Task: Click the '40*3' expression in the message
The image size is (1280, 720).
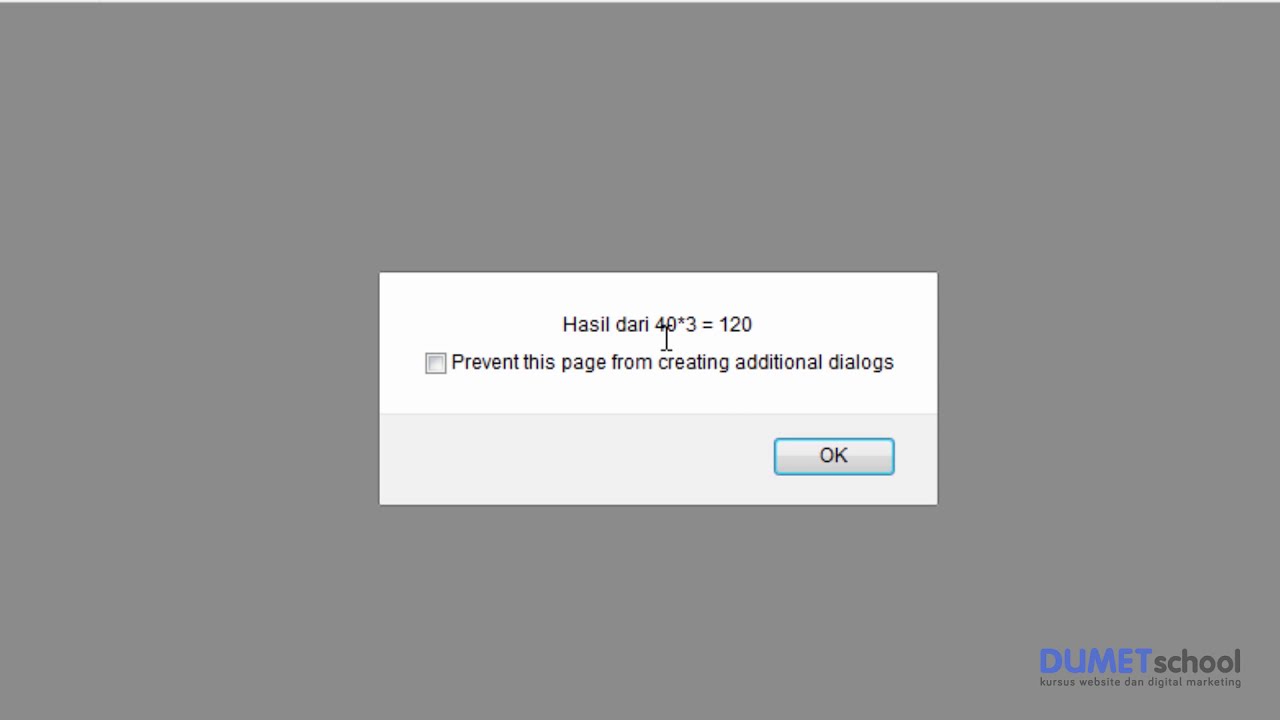Action: pyautogui.click(x=675, y=324)
